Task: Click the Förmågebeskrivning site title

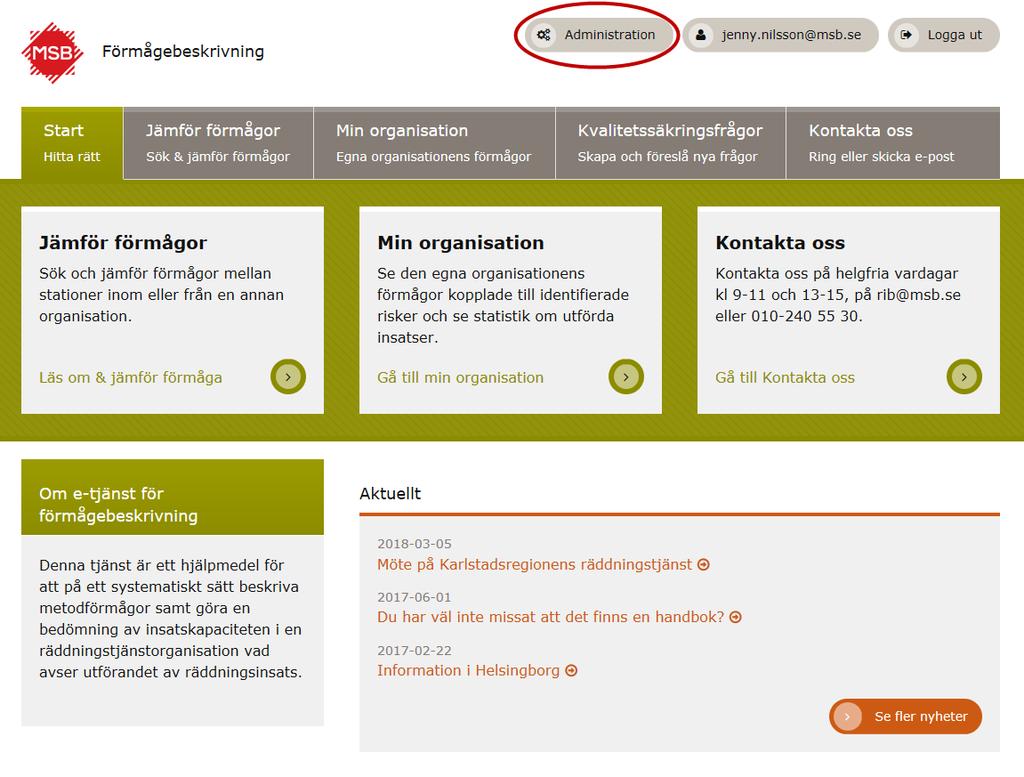Action: [183, 52]
